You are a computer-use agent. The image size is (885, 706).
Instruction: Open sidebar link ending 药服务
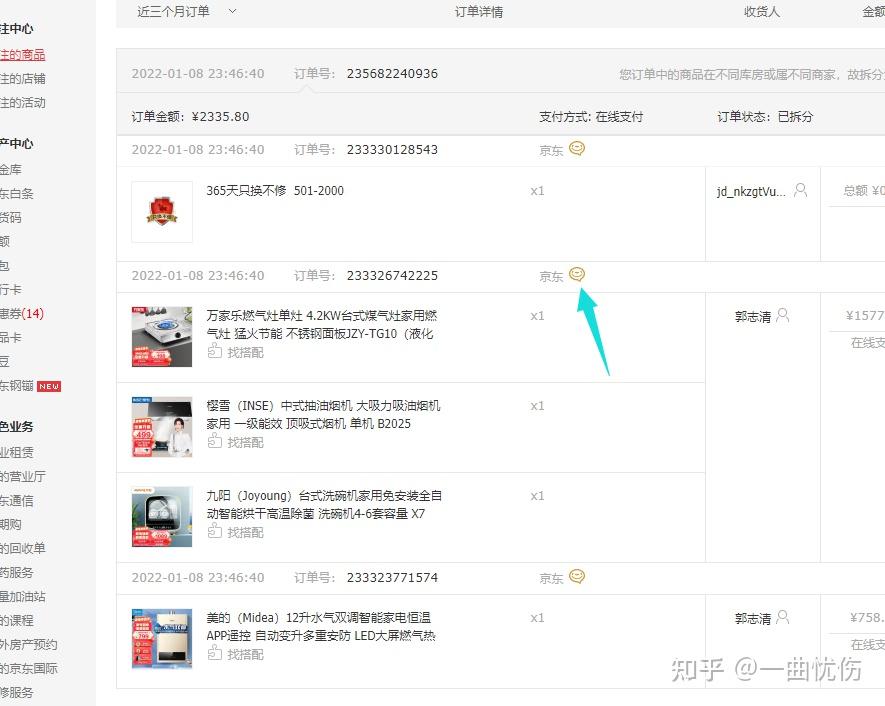17,572
